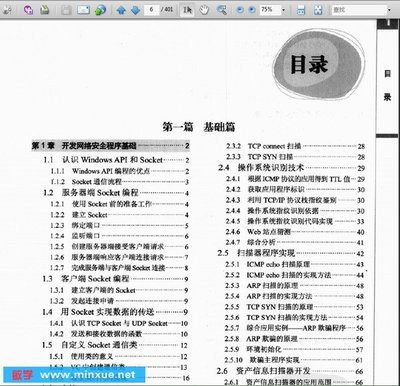Click entry 1.4 用 Socket 实现数据的传送
This screenshot has width=400, height=386.
pos(115,312)
